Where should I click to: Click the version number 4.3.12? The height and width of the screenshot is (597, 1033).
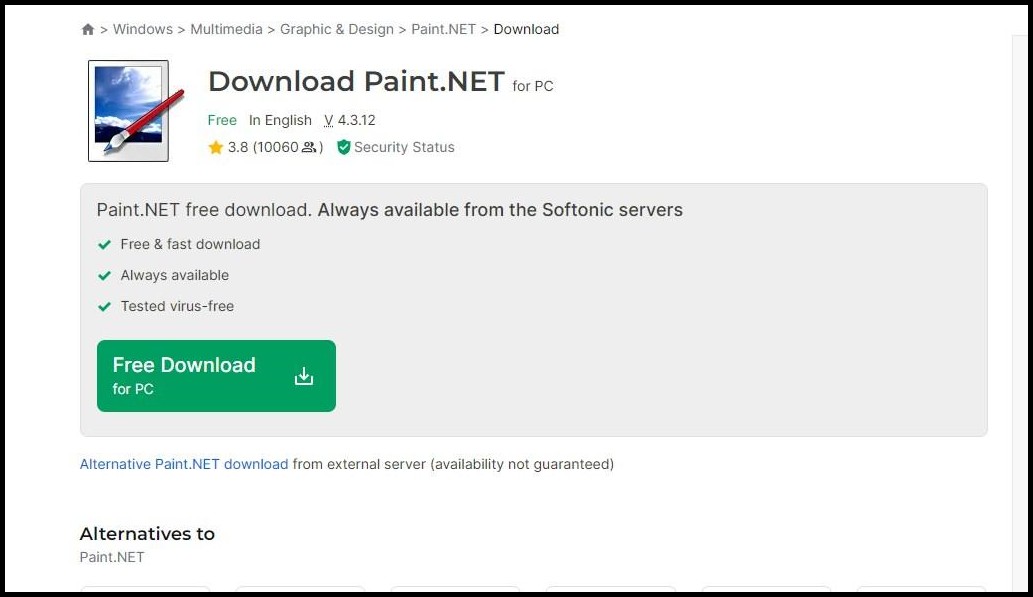pyautogui.click(x=356, y=120)
